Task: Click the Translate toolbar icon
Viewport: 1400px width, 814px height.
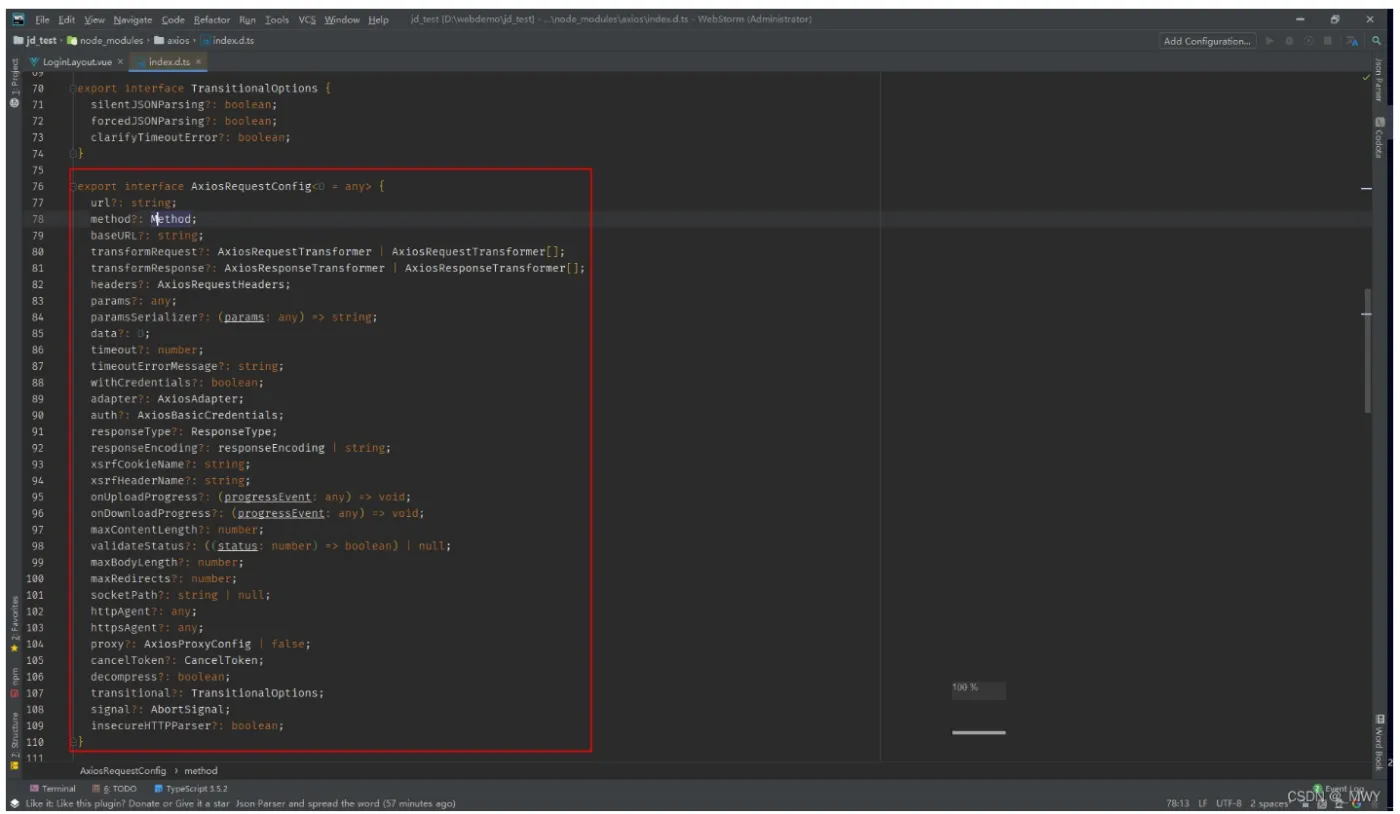Action: [1353, 41]
